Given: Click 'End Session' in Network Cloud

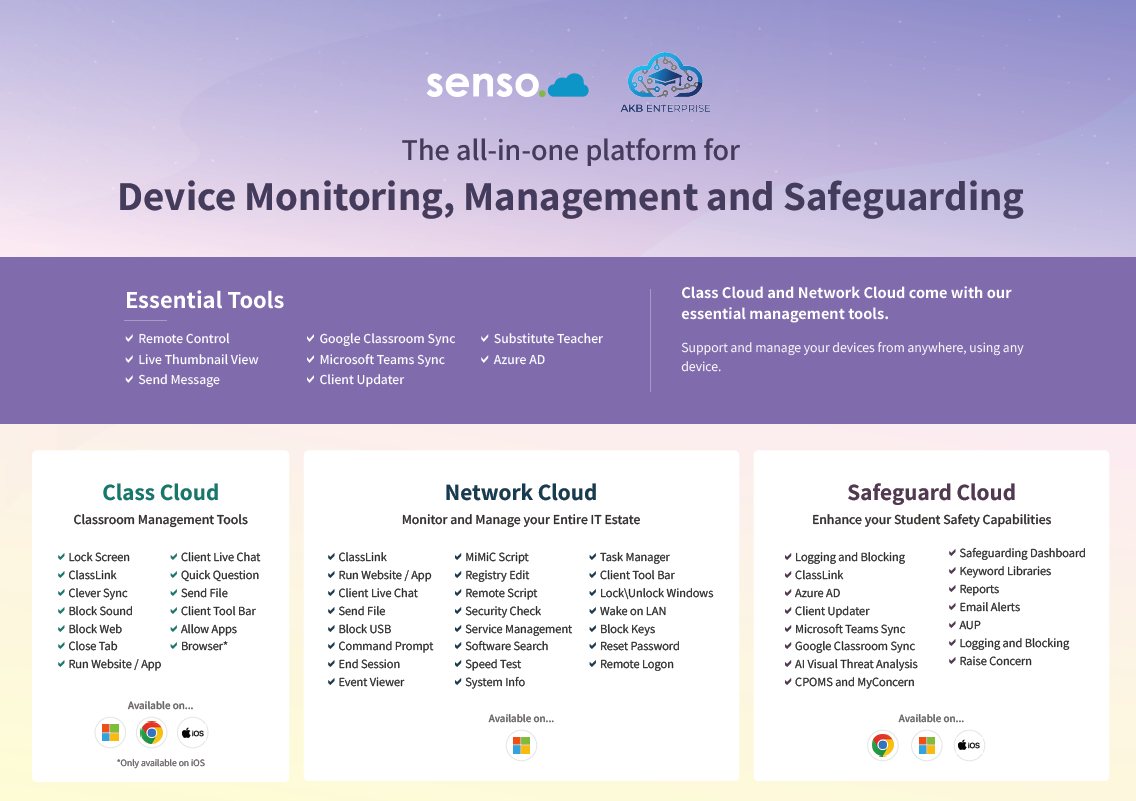Looking at the screenshot, I should [369, 664].
